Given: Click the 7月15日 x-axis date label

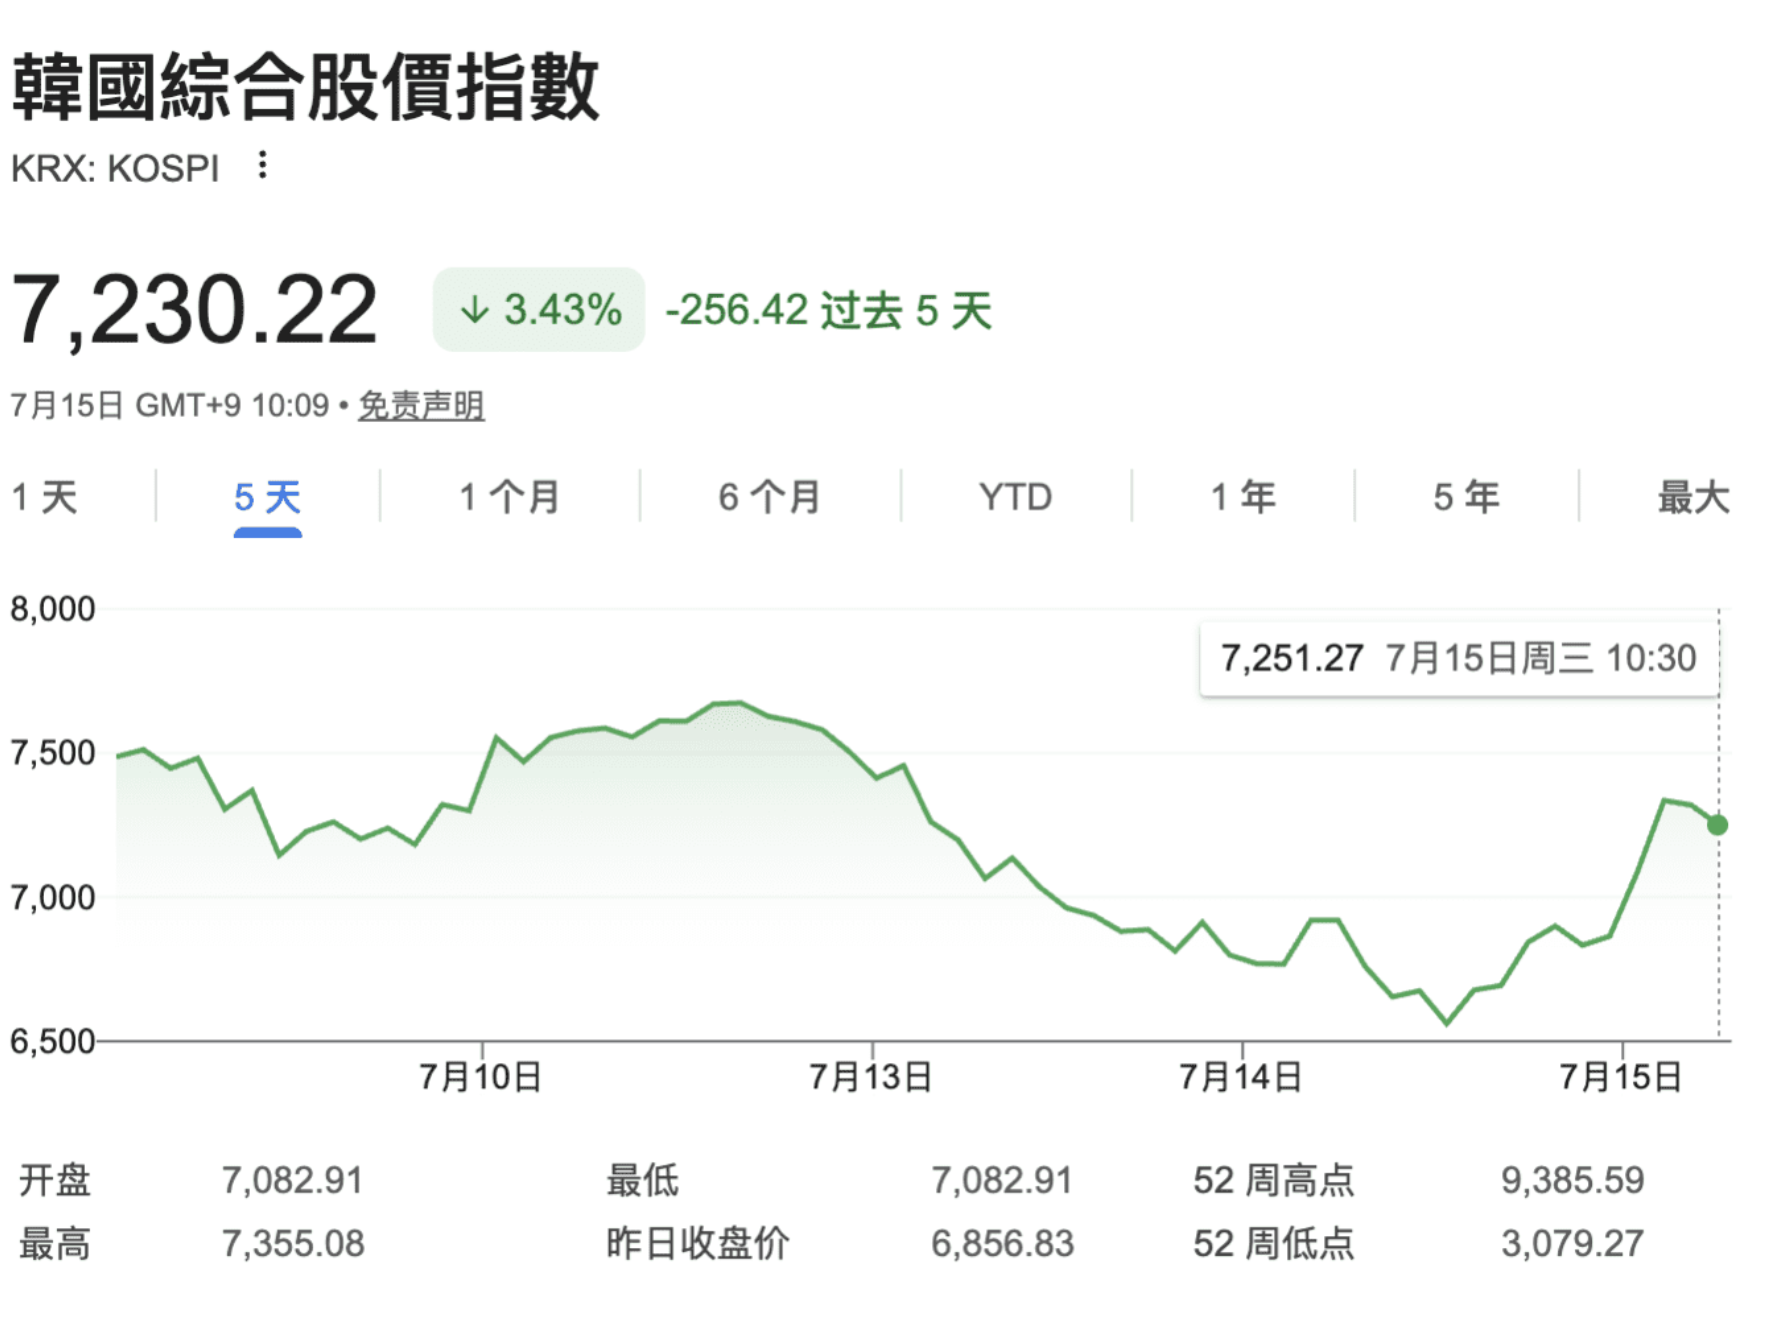Looking at the screenshot, I should [1621, 1077].
